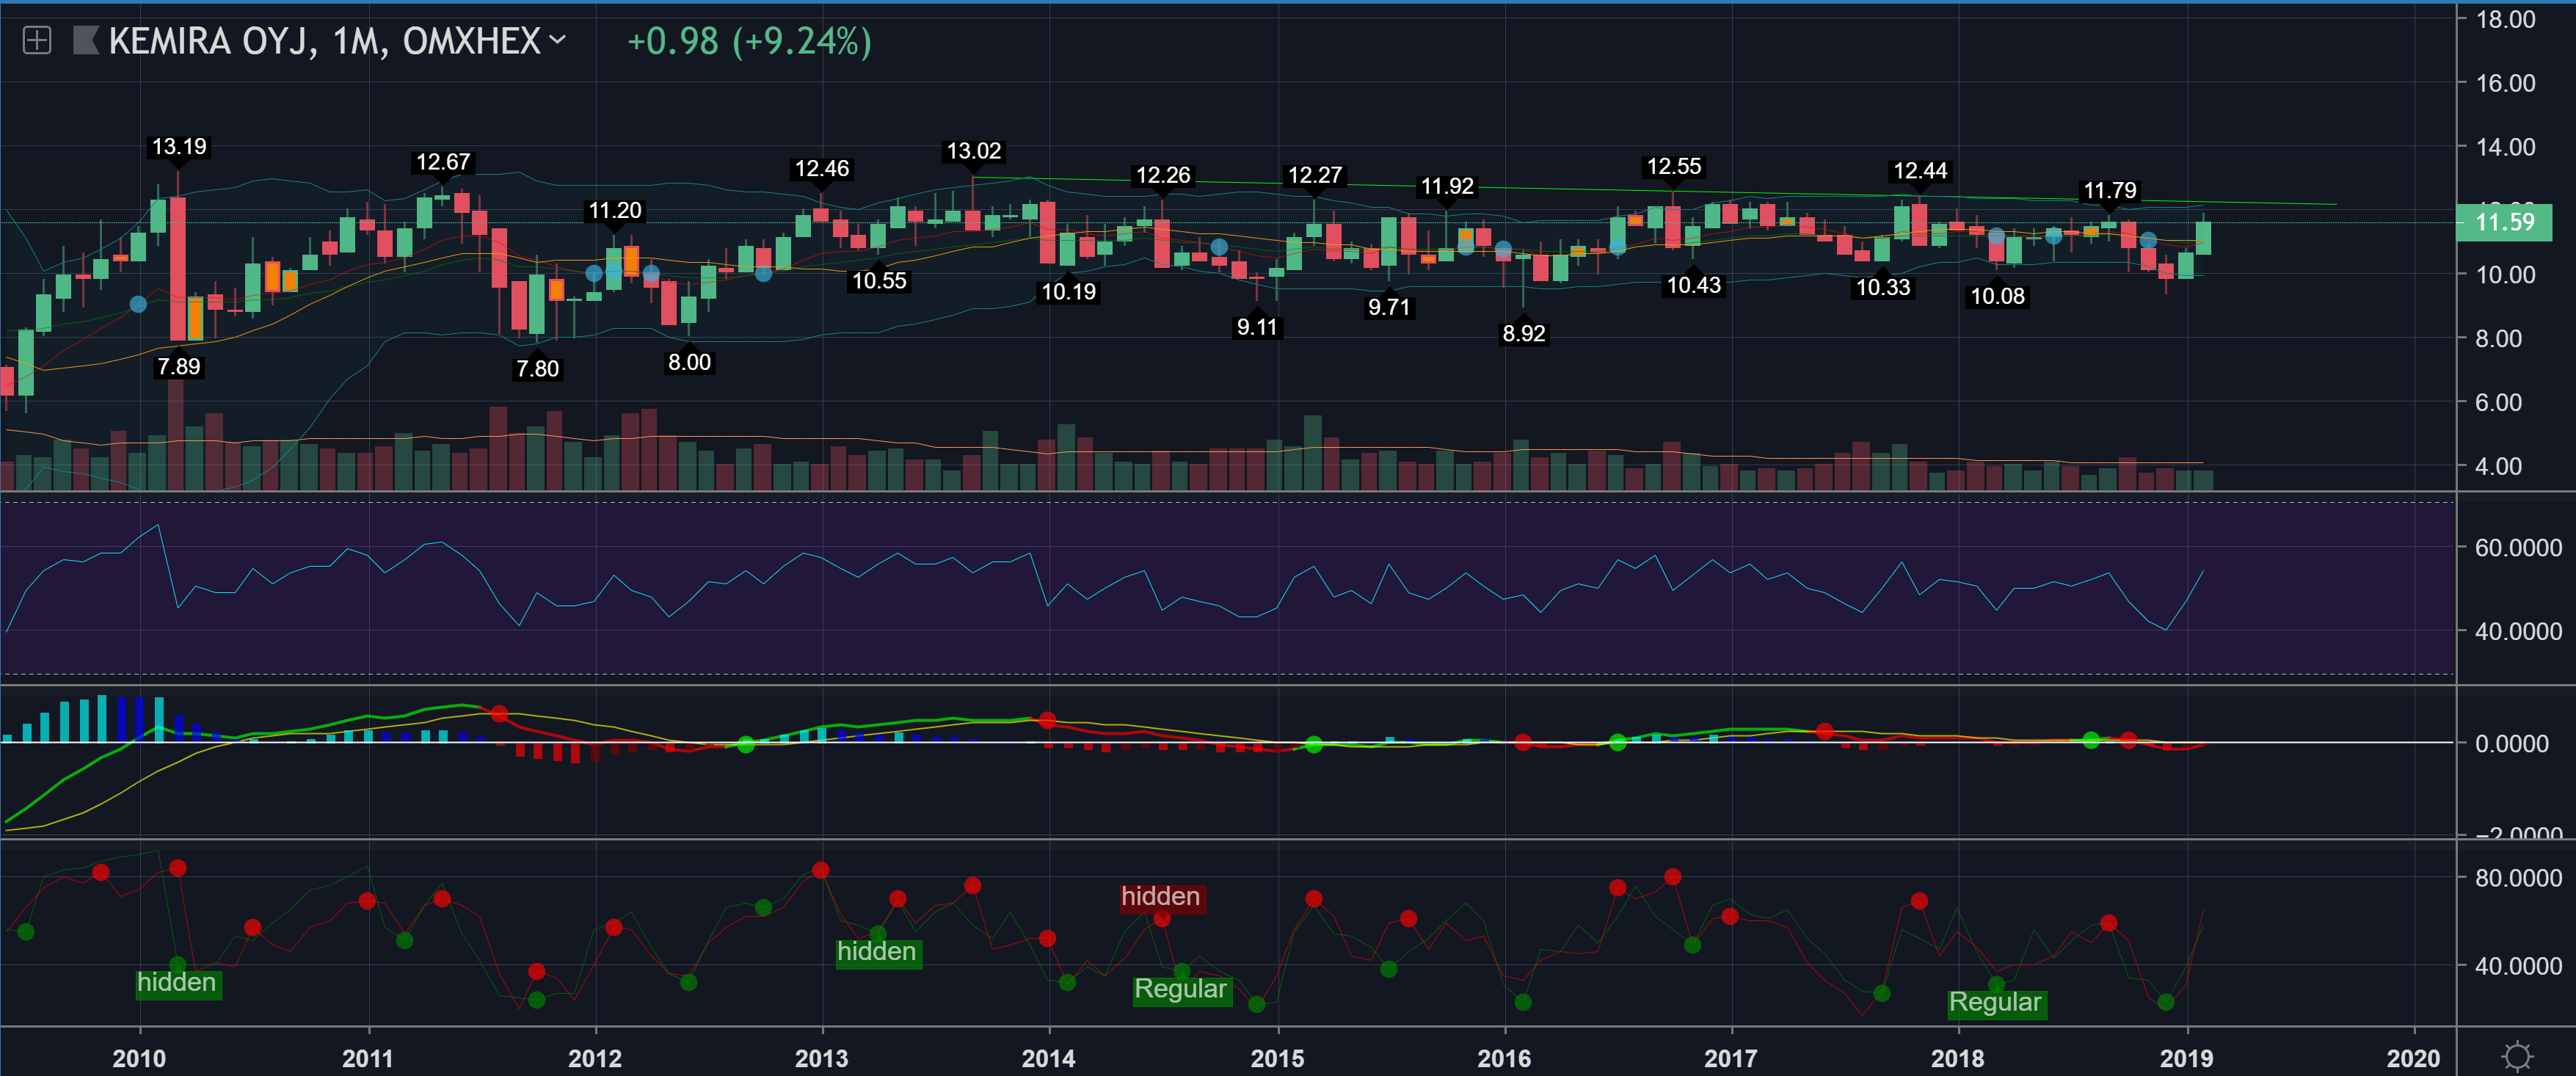The image size is (2576, 1076).
Task: Click the +0.98 (+9.24%) change value
Action: 749,41
